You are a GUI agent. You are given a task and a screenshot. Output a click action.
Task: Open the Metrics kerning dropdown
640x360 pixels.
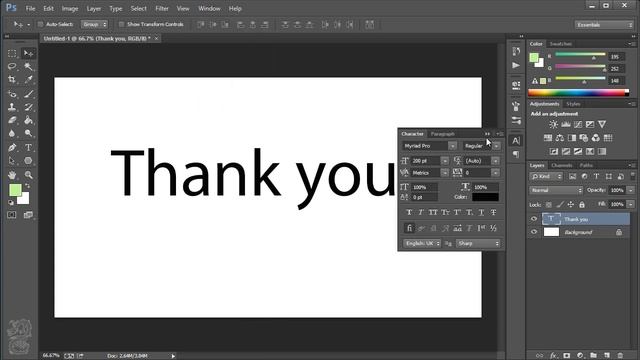pyautogui.click(x=445, y=173)
